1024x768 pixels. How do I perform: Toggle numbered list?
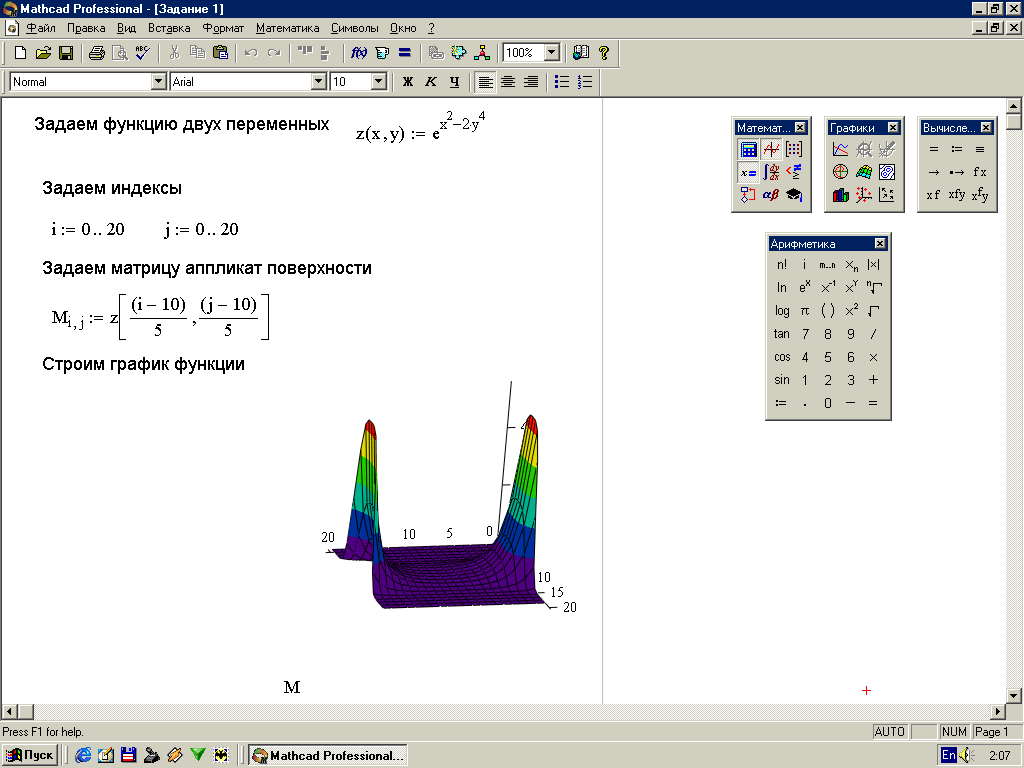(585, 82)
